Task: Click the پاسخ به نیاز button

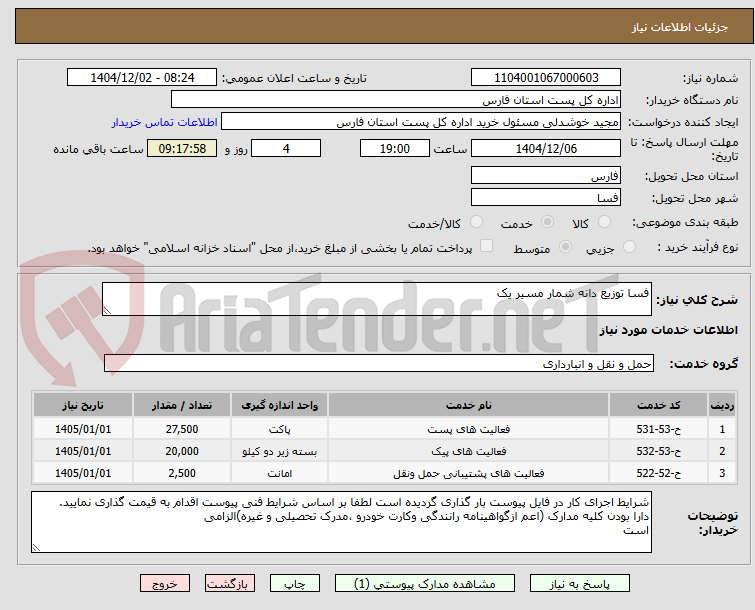Action: tap(579, 584)
